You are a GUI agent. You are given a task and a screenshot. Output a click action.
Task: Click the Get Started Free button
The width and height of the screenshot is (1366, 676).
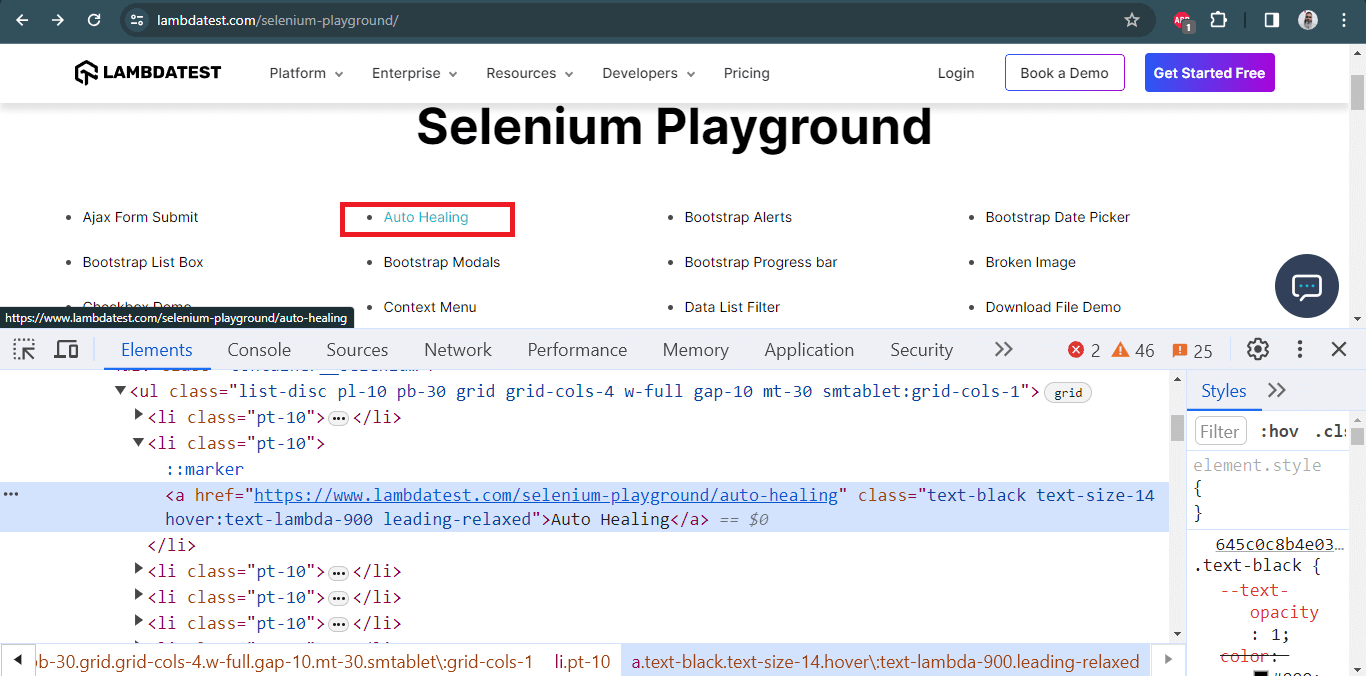point(1209,72)
